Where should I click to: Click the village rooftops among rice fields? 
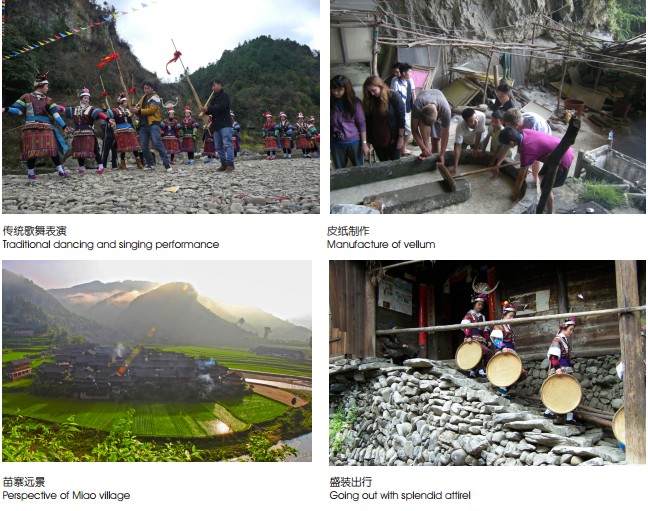pos(136,370)
